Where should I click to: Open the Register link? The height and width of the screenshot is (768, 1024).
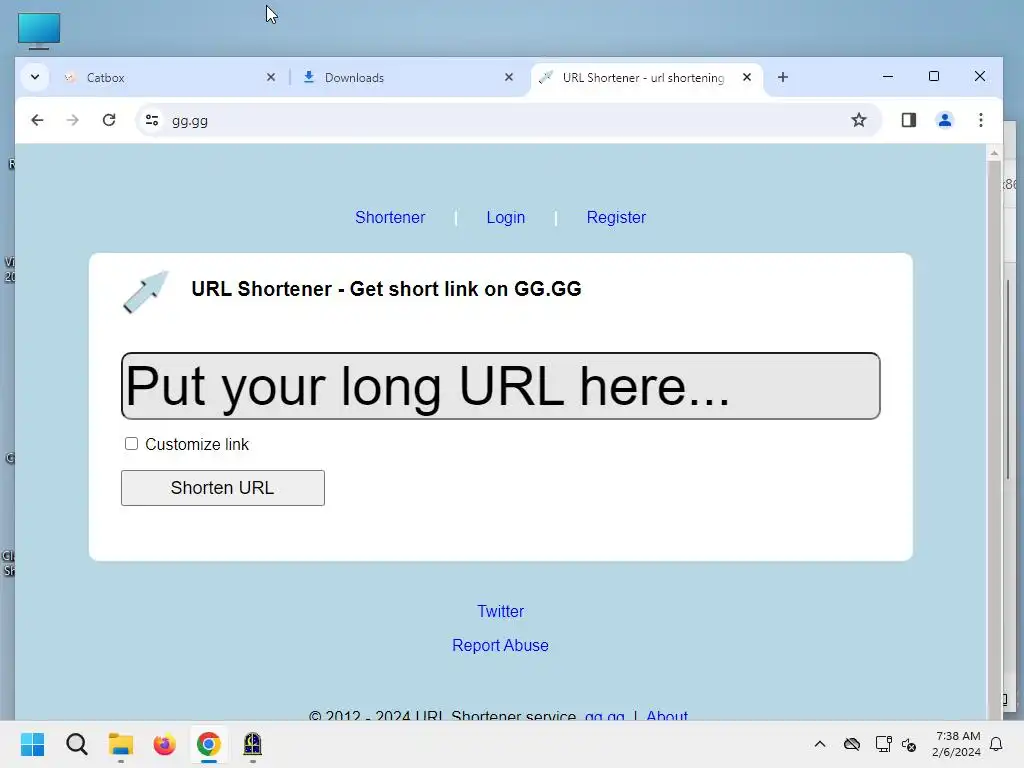[x=616, y=217]
